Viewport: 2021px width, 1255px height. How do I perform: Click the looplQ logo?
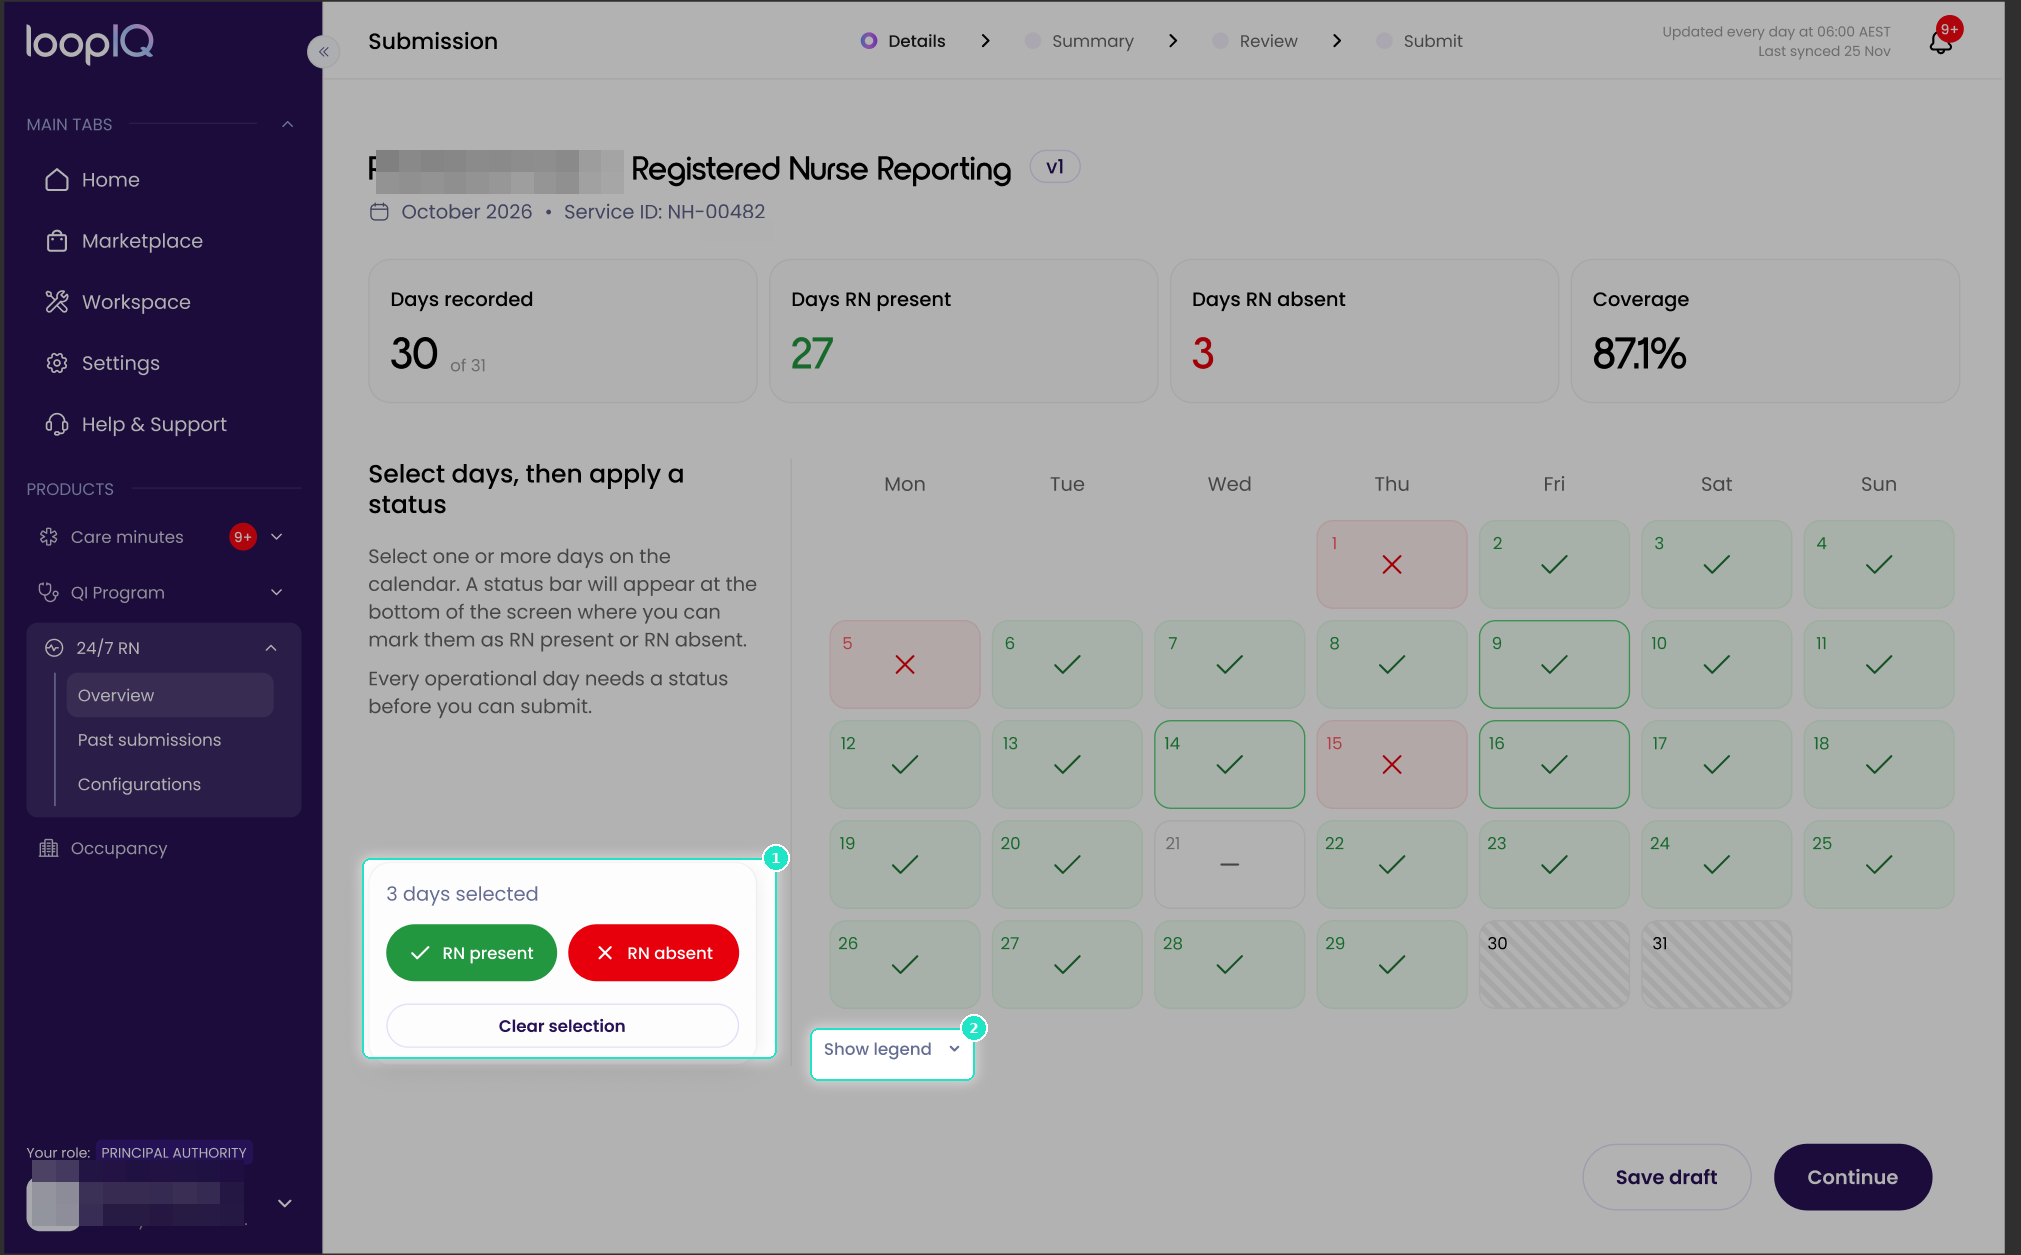(90, 42)
